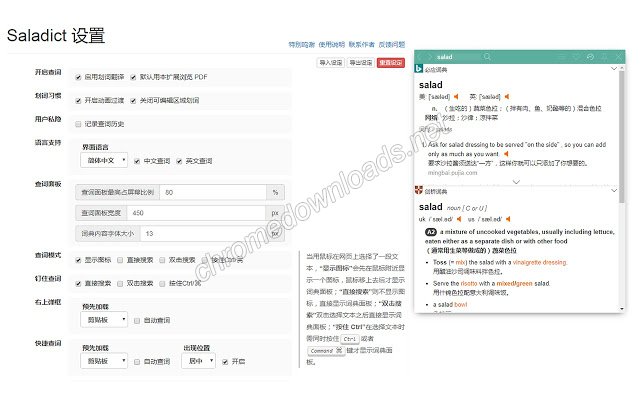The height and width of the screenshot is (400, 640).
Task: Collapse the Cambridge dictionary section chevron
Action: tap(613, 190)
